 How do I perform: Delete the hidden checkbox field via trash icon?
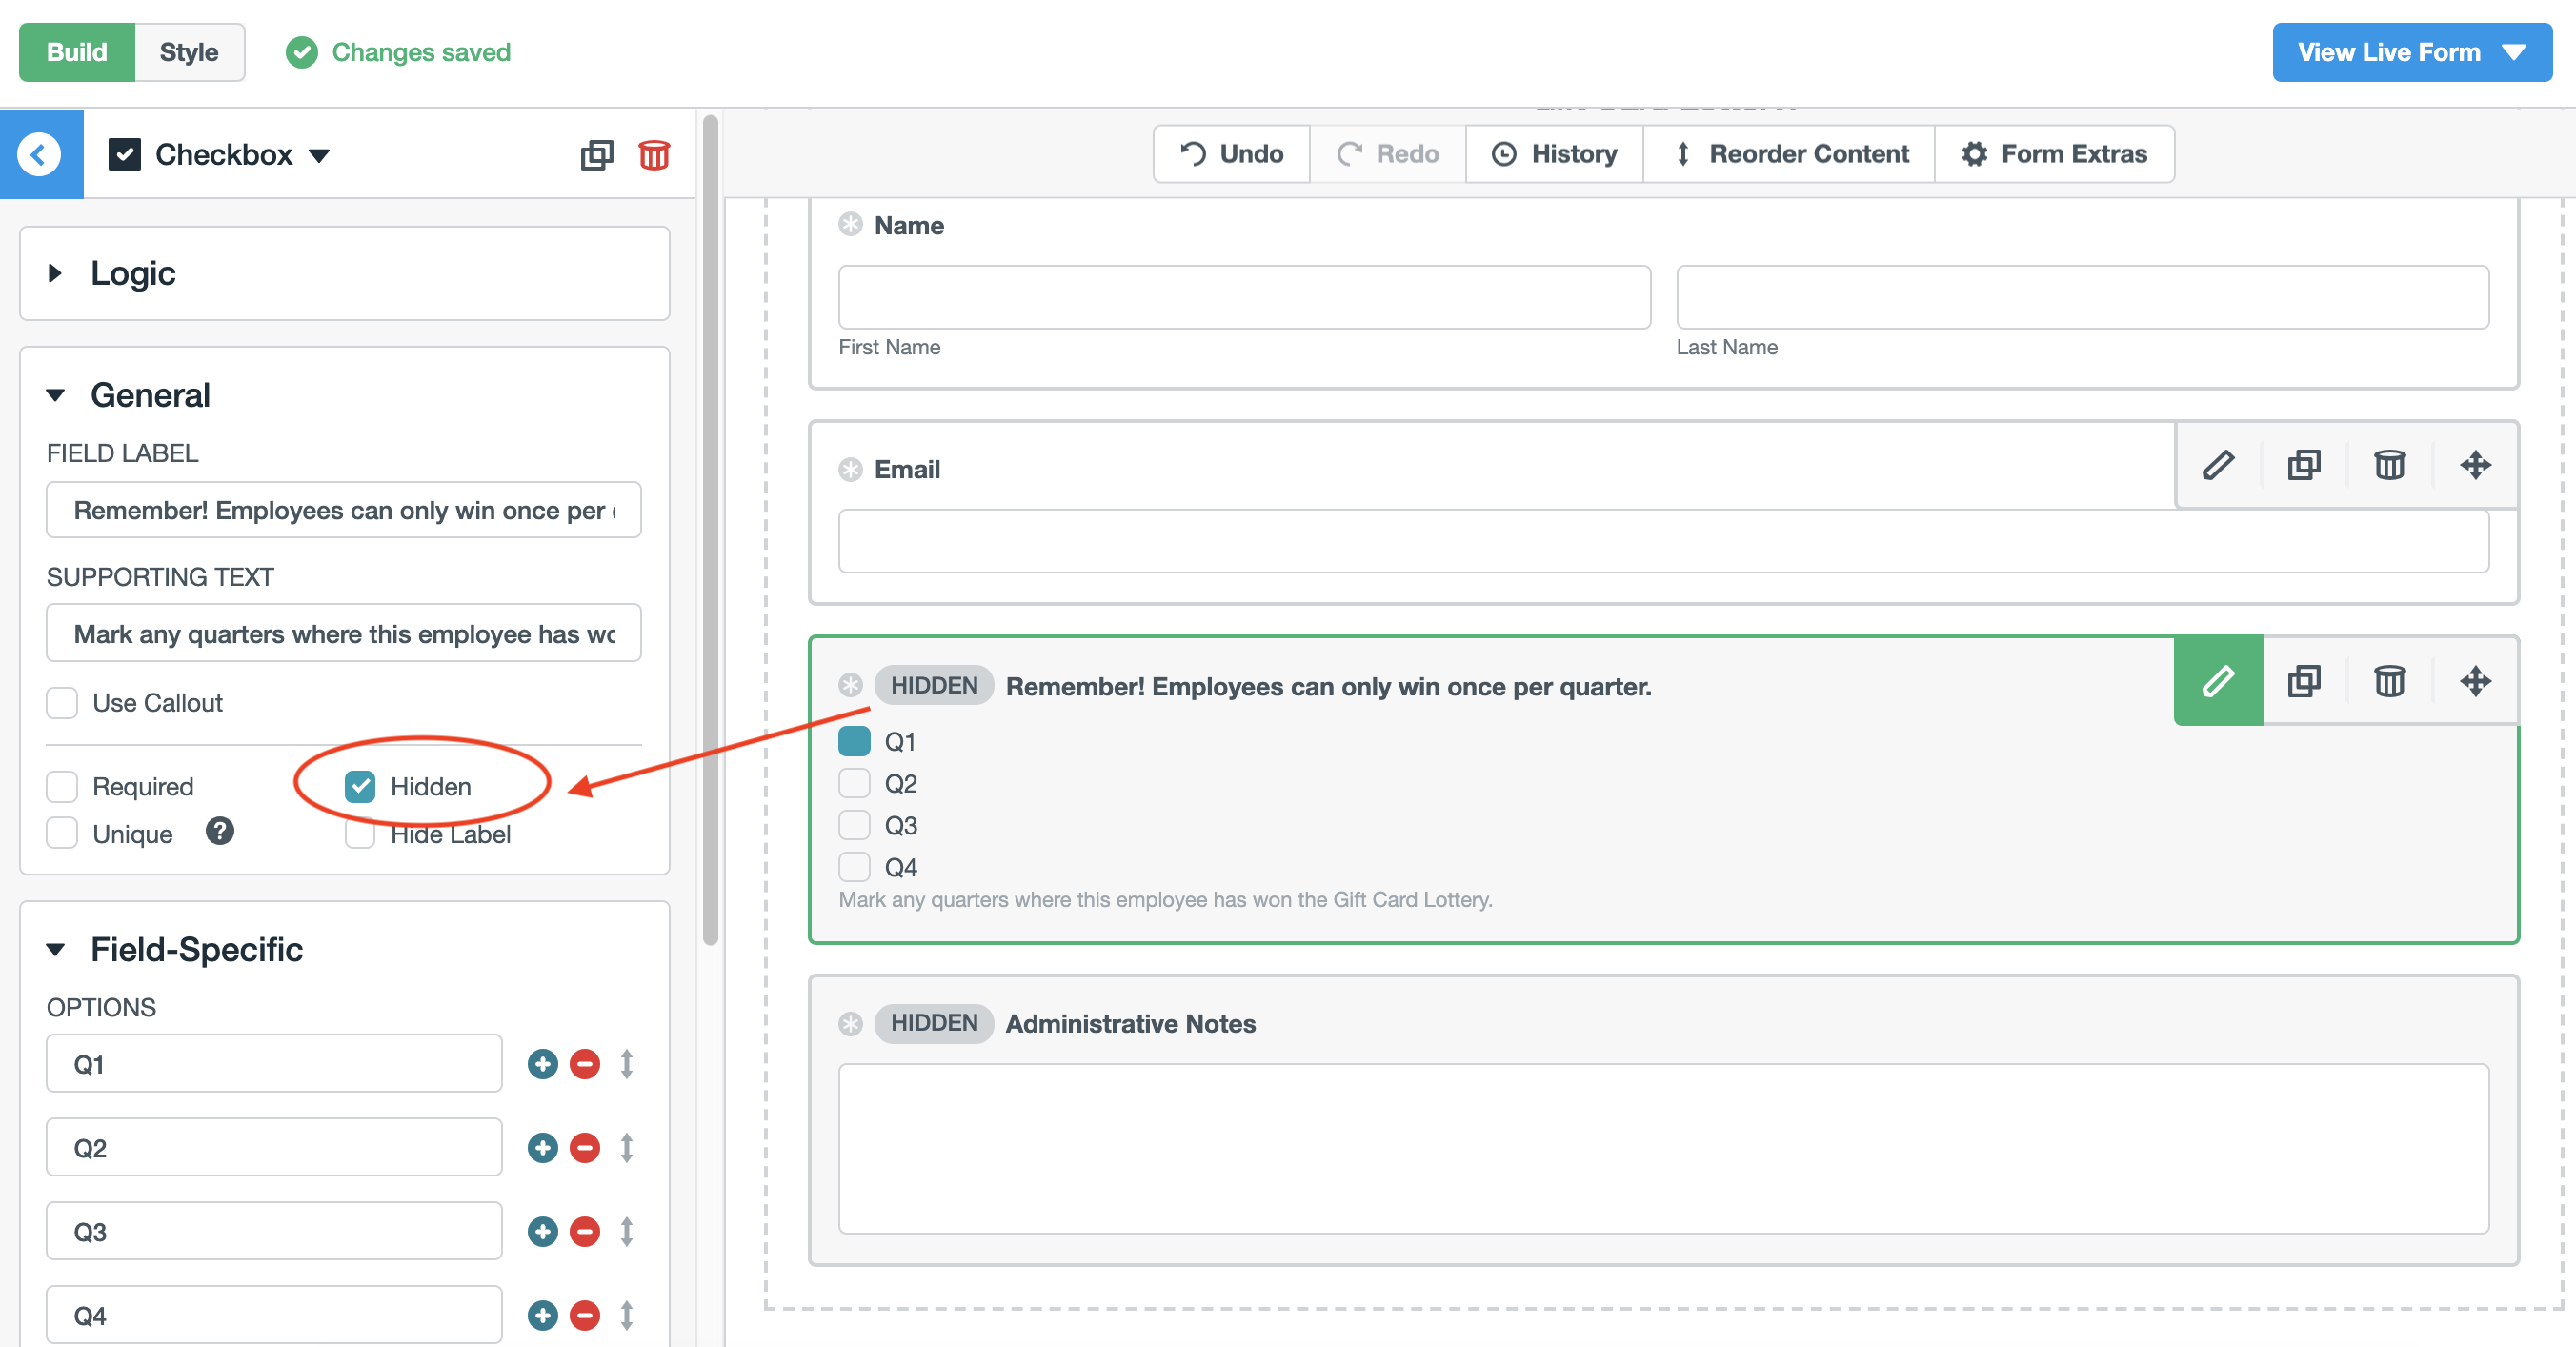[x=2389, y=682]
